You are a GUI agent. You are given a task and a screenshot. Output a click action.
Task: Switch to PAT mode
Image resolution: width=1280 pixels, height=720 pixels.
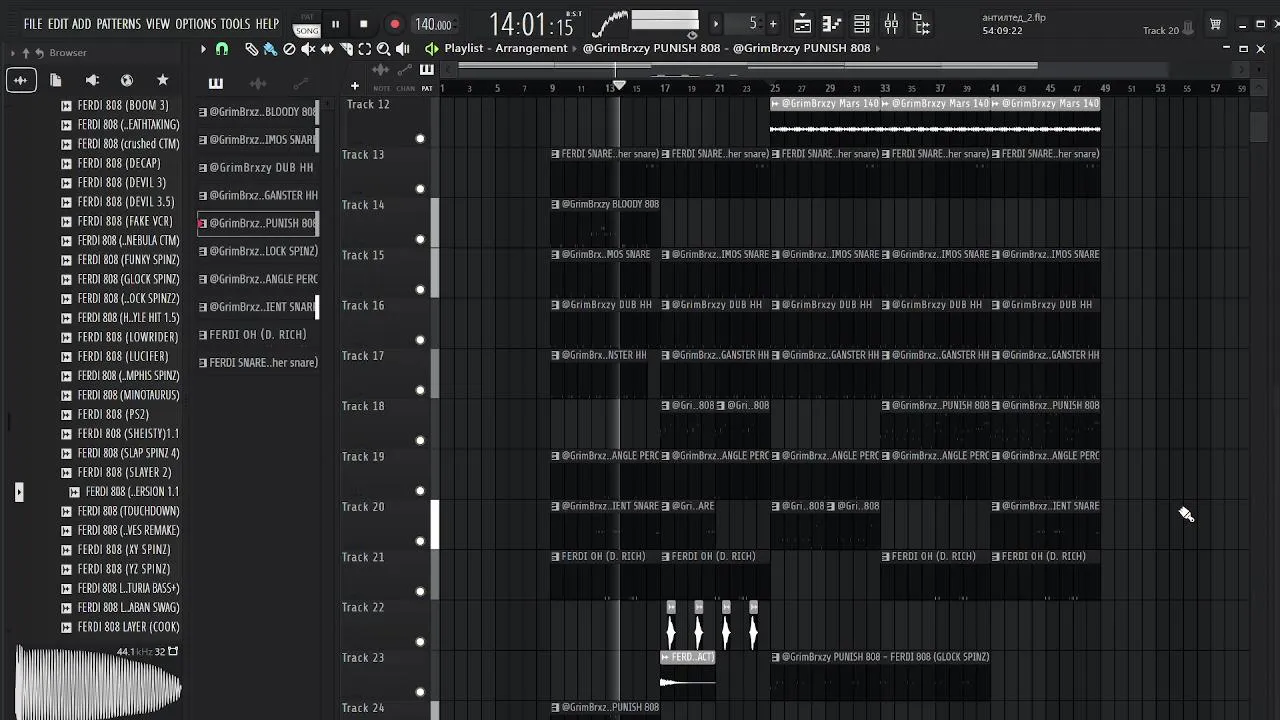(x=307, y=18)
